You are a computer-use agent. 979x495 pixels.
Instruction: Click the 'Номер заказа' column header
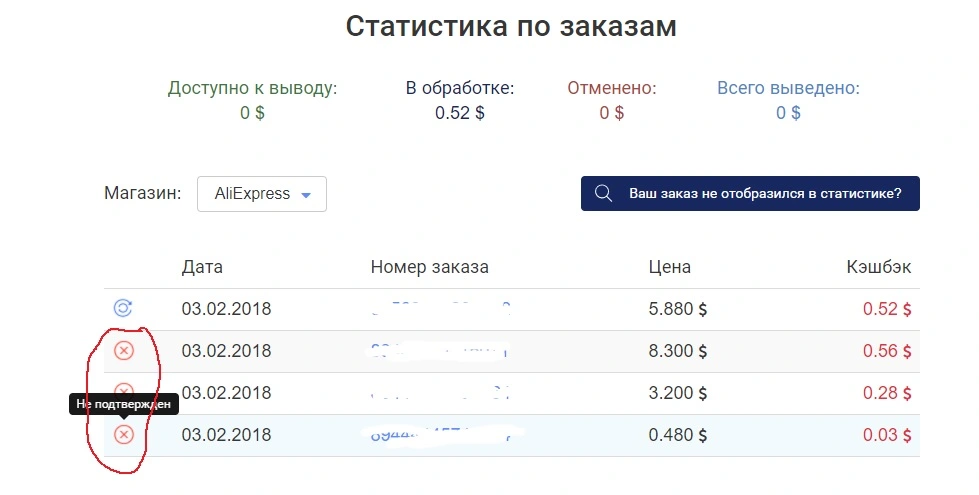[430, 267]
